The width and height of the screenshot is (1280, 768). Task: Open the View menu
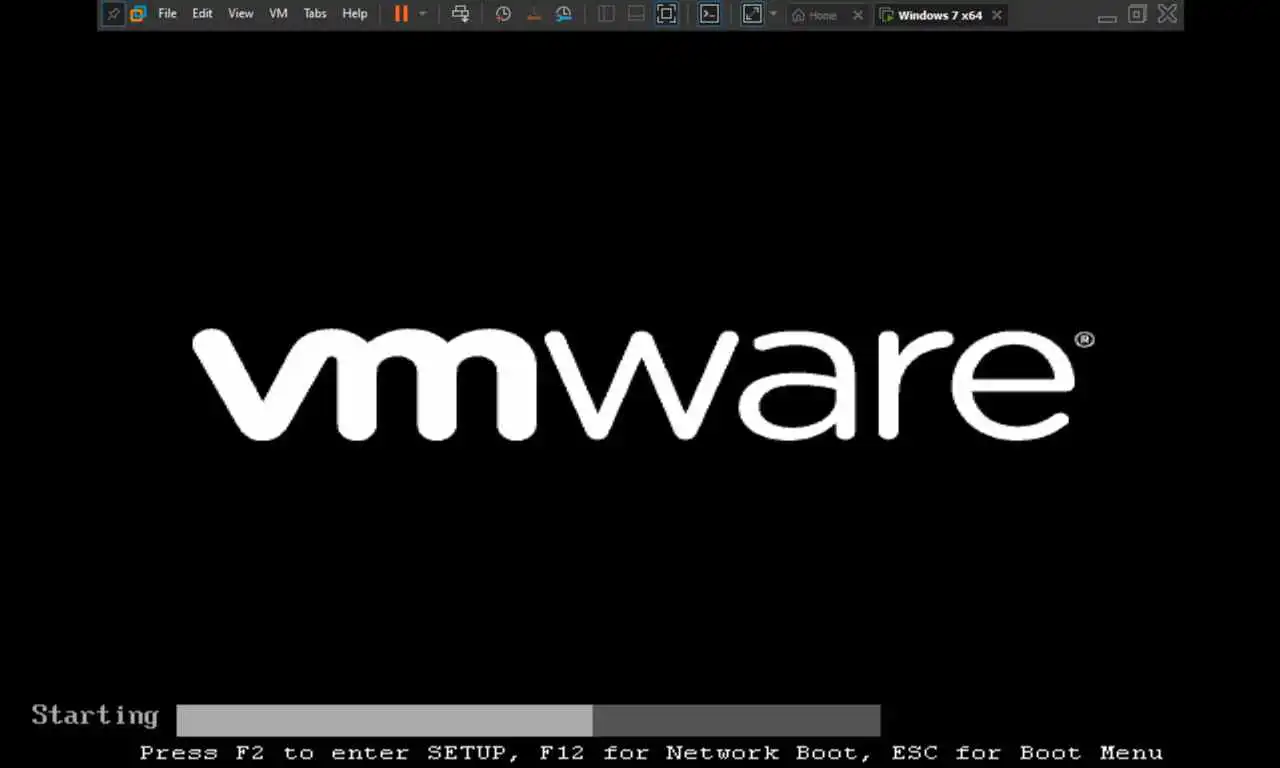coord(240,14)
